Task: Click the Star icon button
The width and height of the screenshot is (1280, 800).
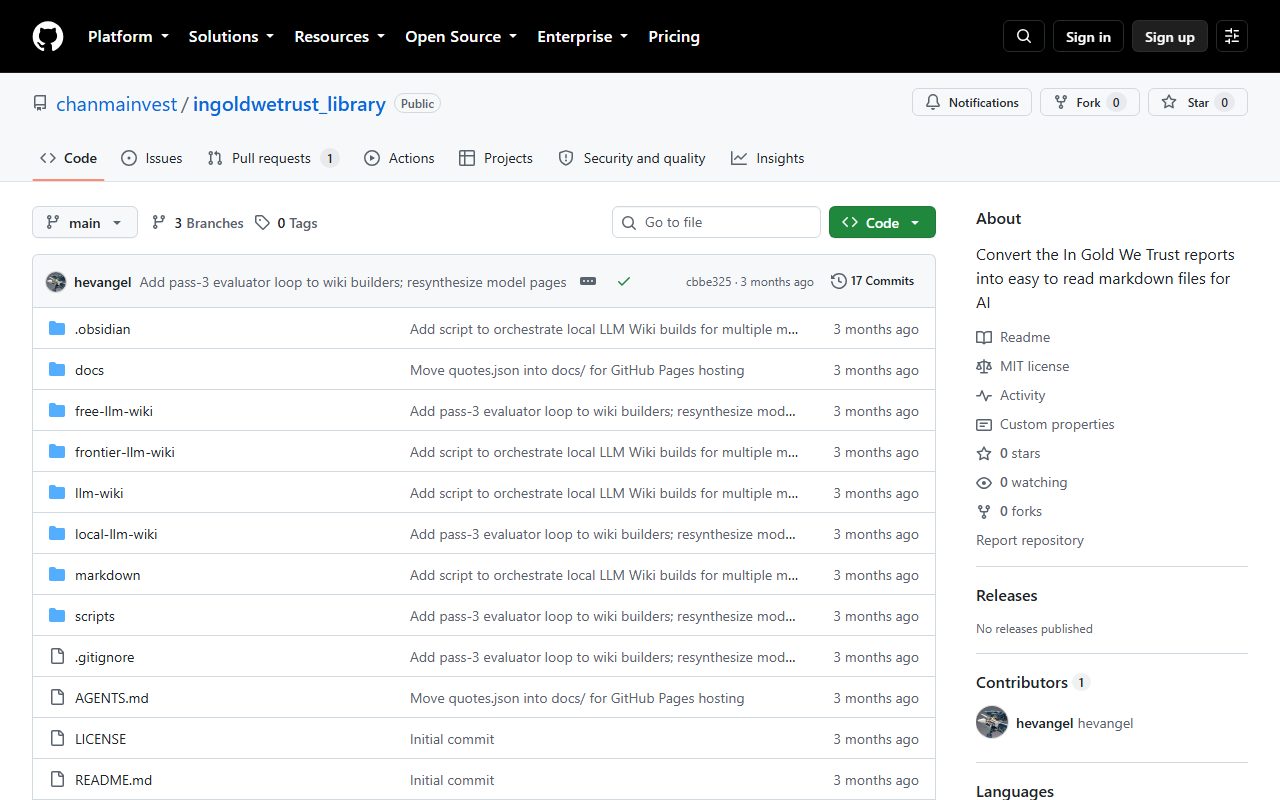Action: point(1198,102)
